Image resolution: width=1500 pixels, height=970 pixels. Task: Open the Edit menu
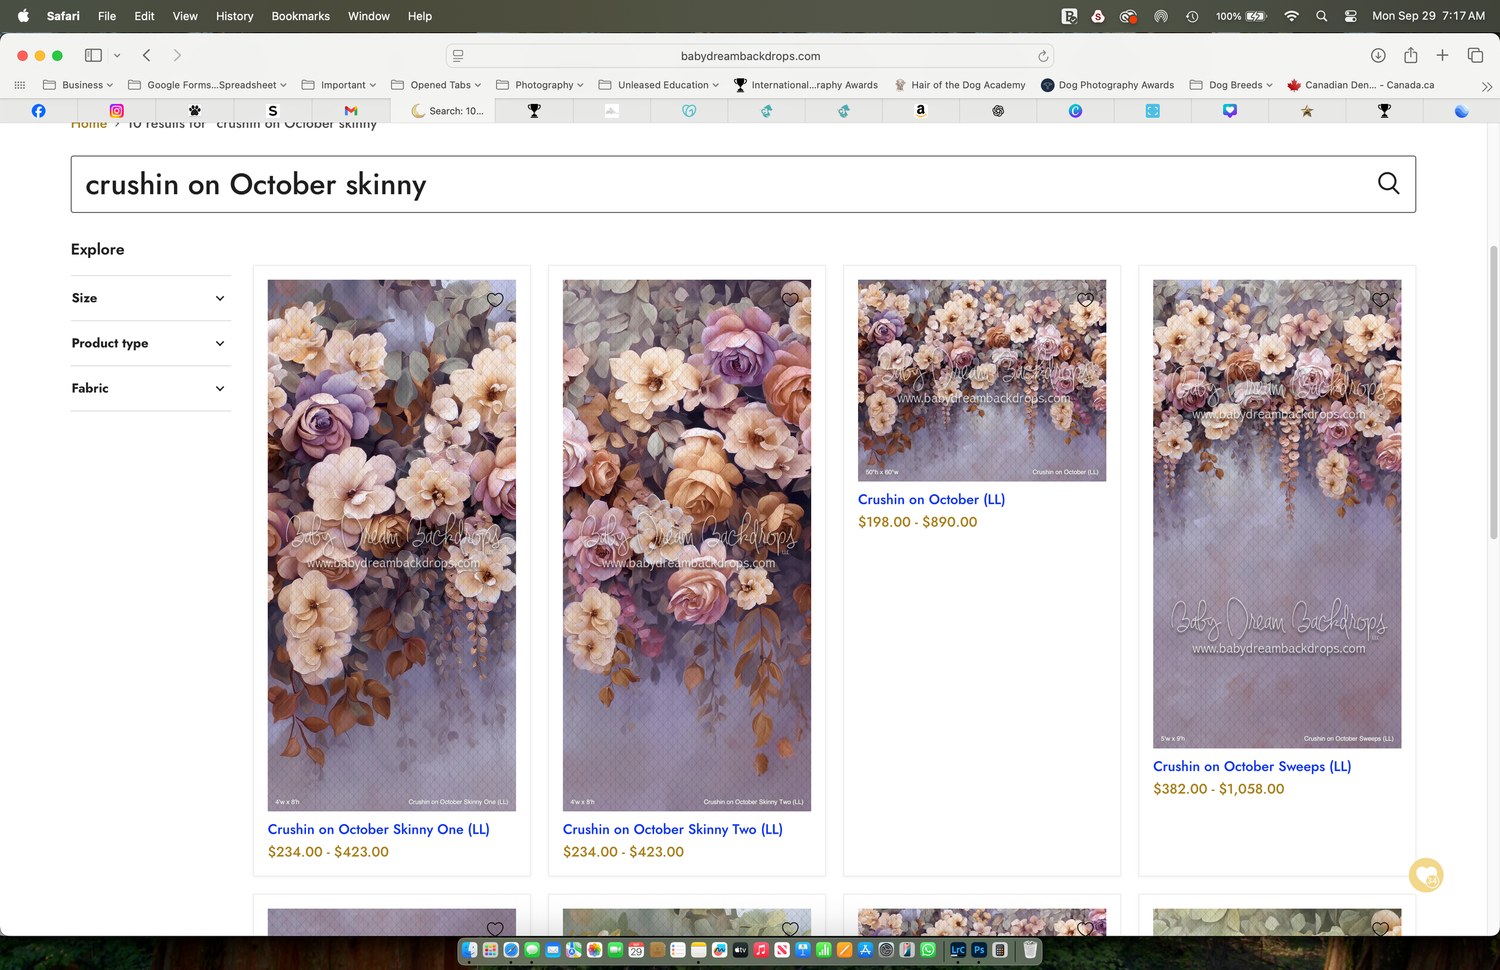click(x=144, y=16)
